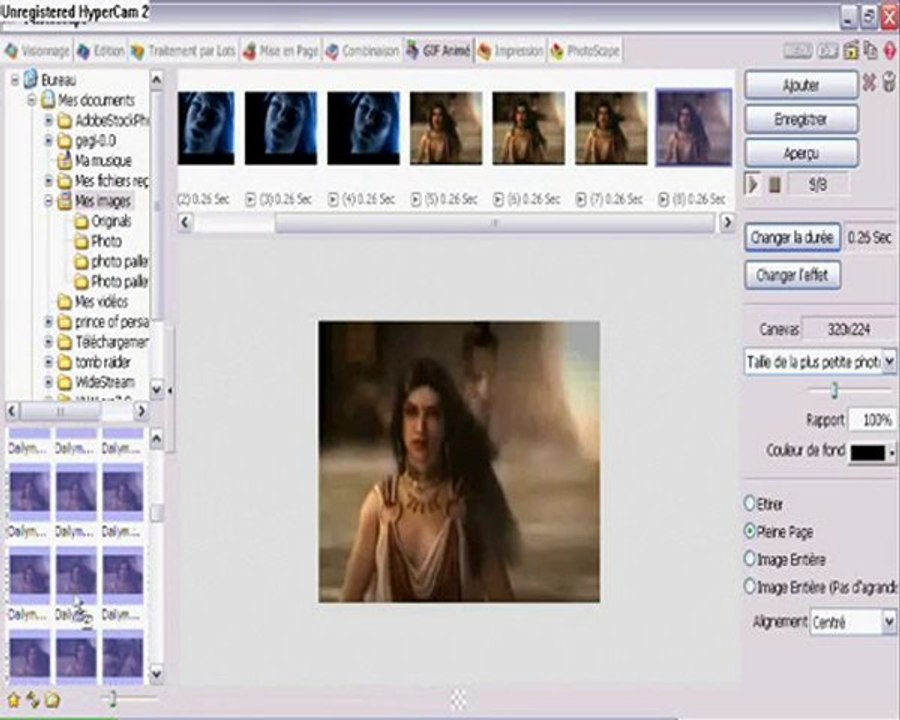Select the Etirer radio option
Image resolution: width=900 pixels, height=720 pixels.
coord(749,504)
